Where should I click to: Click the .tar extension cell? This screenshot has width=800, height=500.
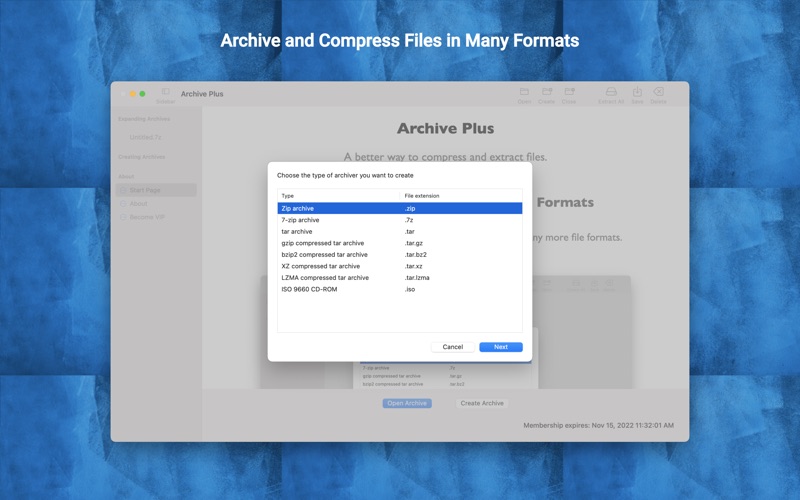pos(410,232)
